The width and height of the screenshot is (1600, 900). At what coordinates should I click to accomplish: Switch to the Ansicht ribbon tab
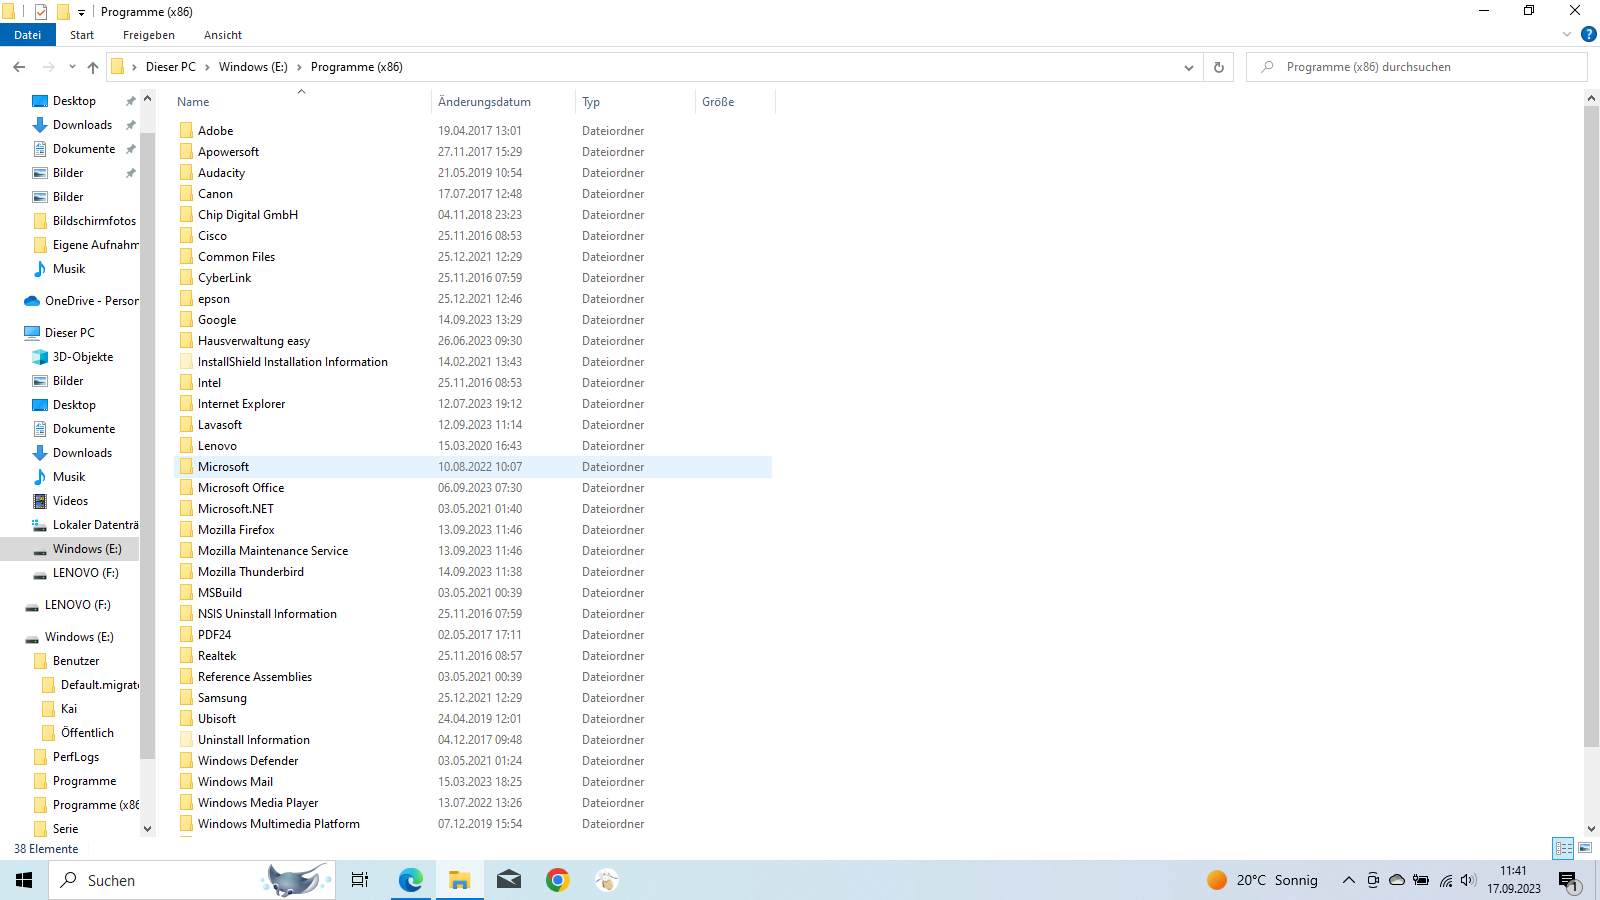pyautogui.click(x=222, y=35)
